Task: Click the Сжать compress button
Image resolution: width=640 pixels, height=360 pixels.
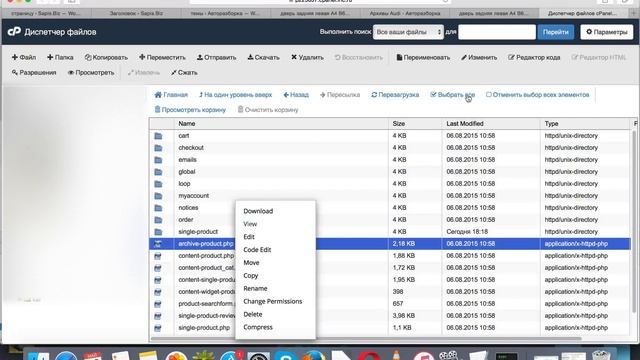Action: pyautogui.click(x=184, y=73)
